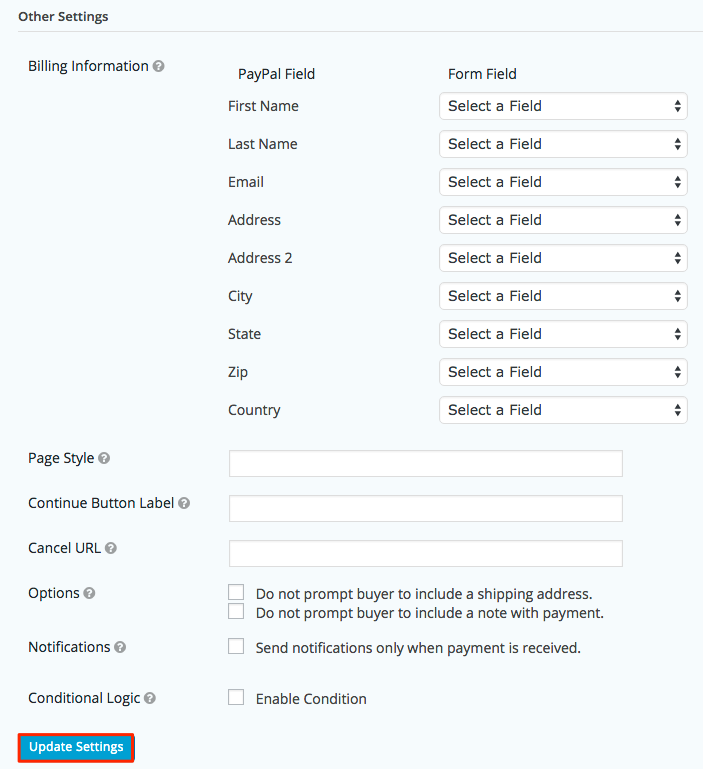
Task: Open the City form field dropdown
Action: coord(563,296)
